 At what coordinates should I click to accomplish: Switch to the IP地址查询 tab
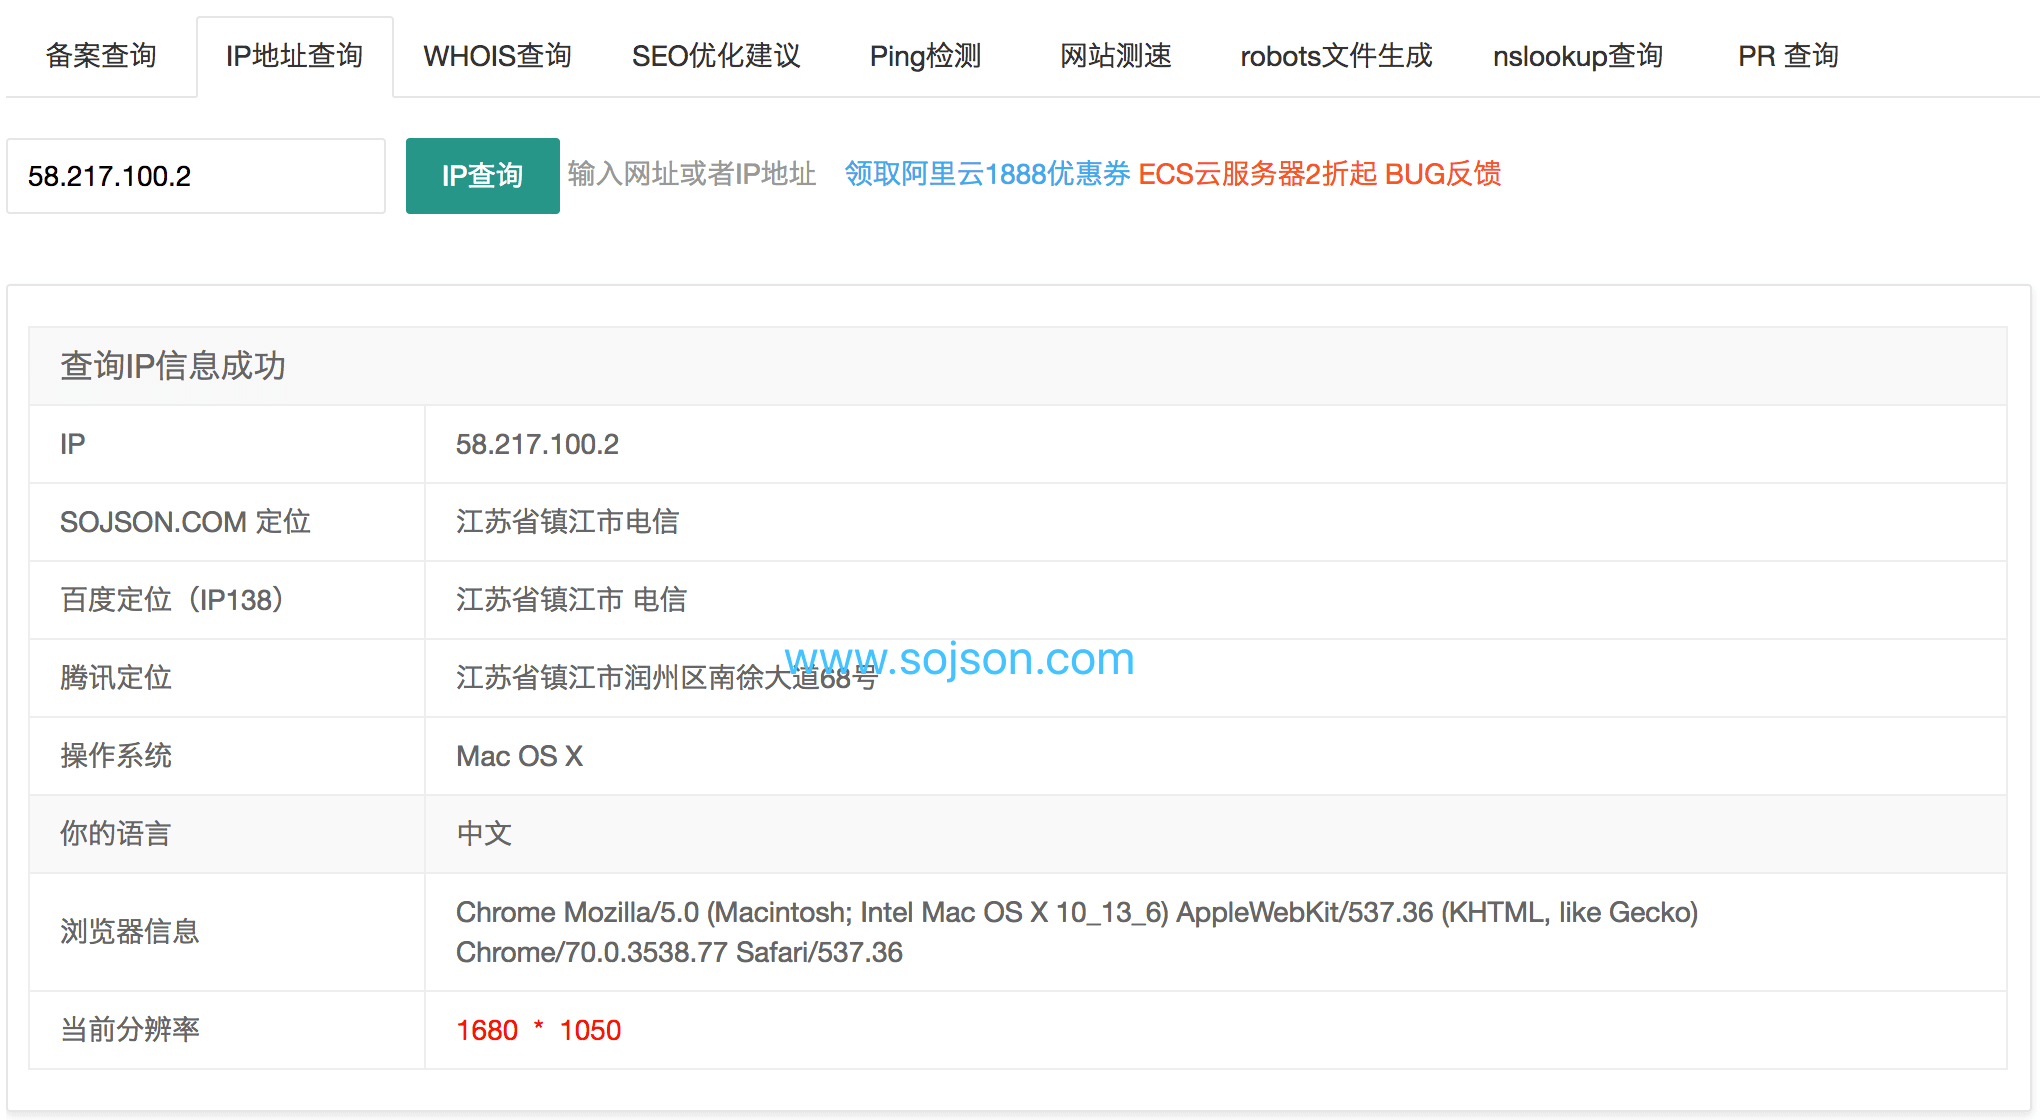click(295, 56)
